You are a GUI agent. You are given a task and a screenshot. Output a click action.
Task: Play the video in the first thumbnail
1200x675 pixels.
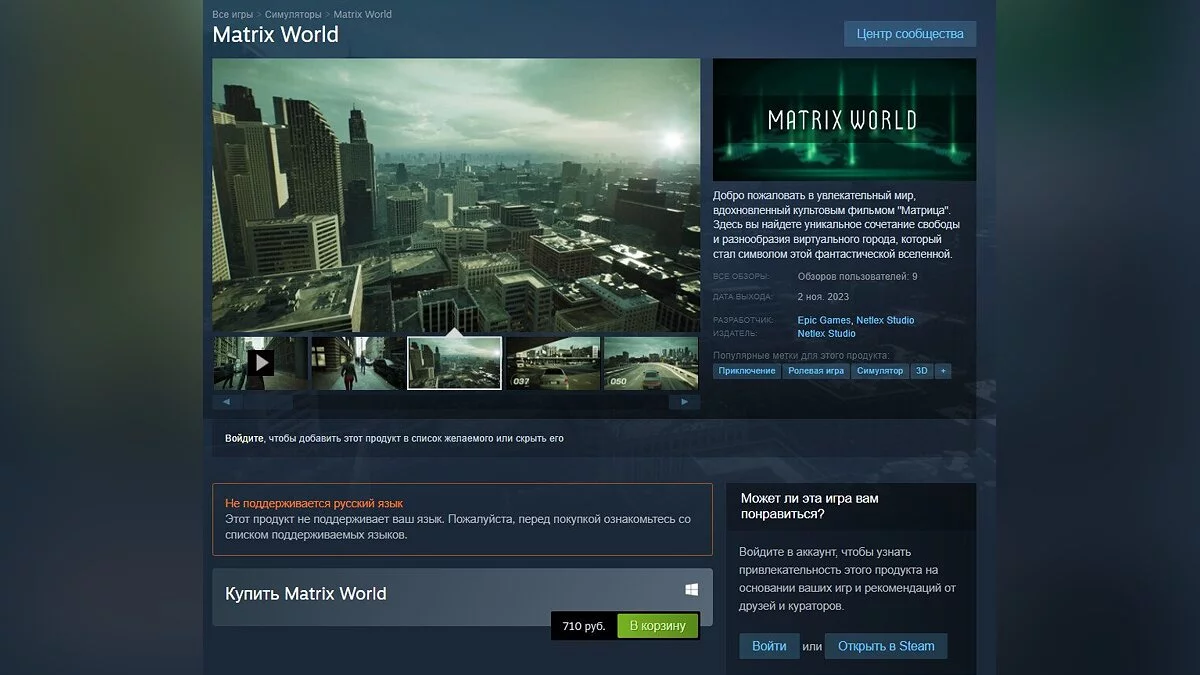coord(260,362)
